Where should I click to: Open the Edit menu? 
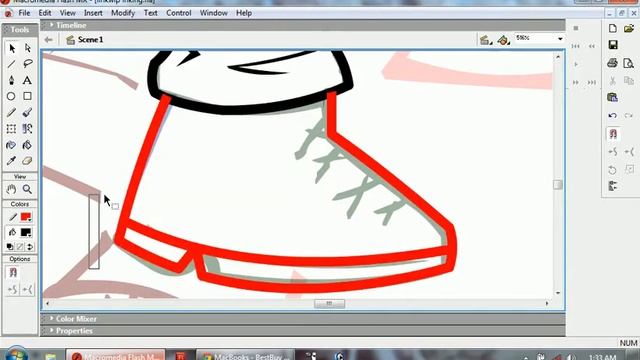pos(45,13)
